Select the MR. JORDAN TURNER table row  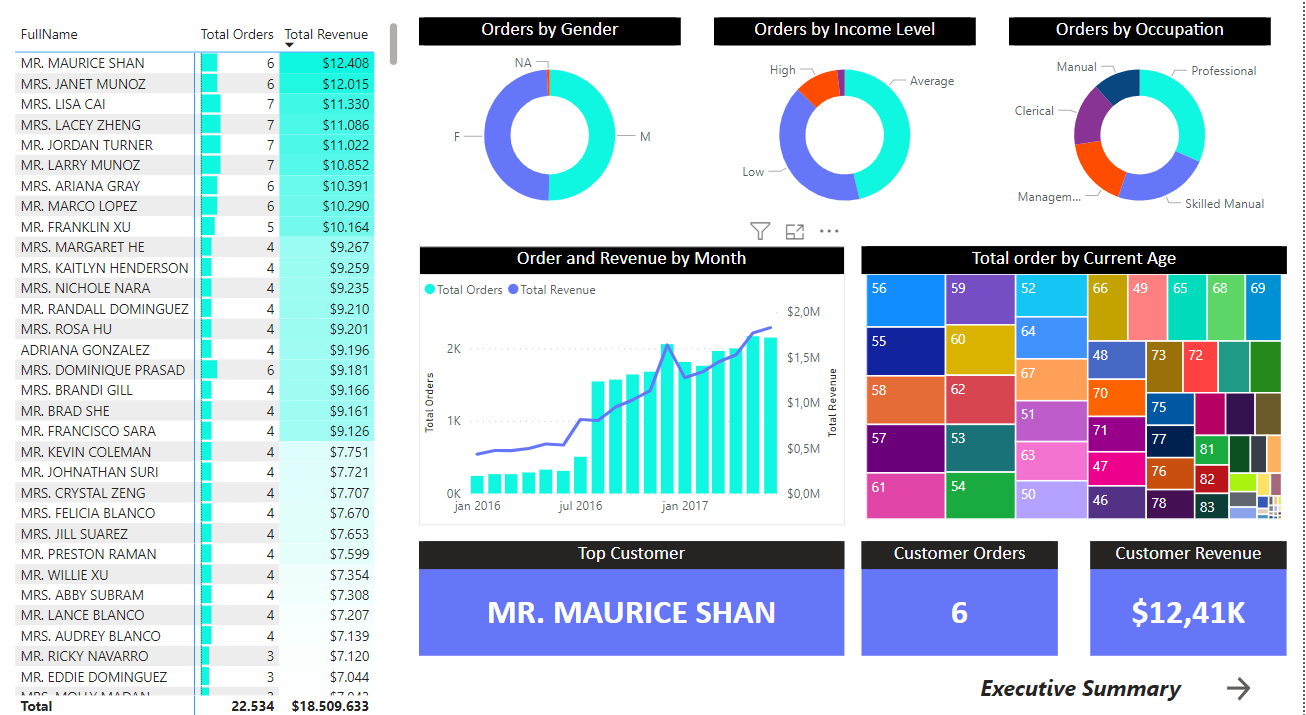coord(195,145)
